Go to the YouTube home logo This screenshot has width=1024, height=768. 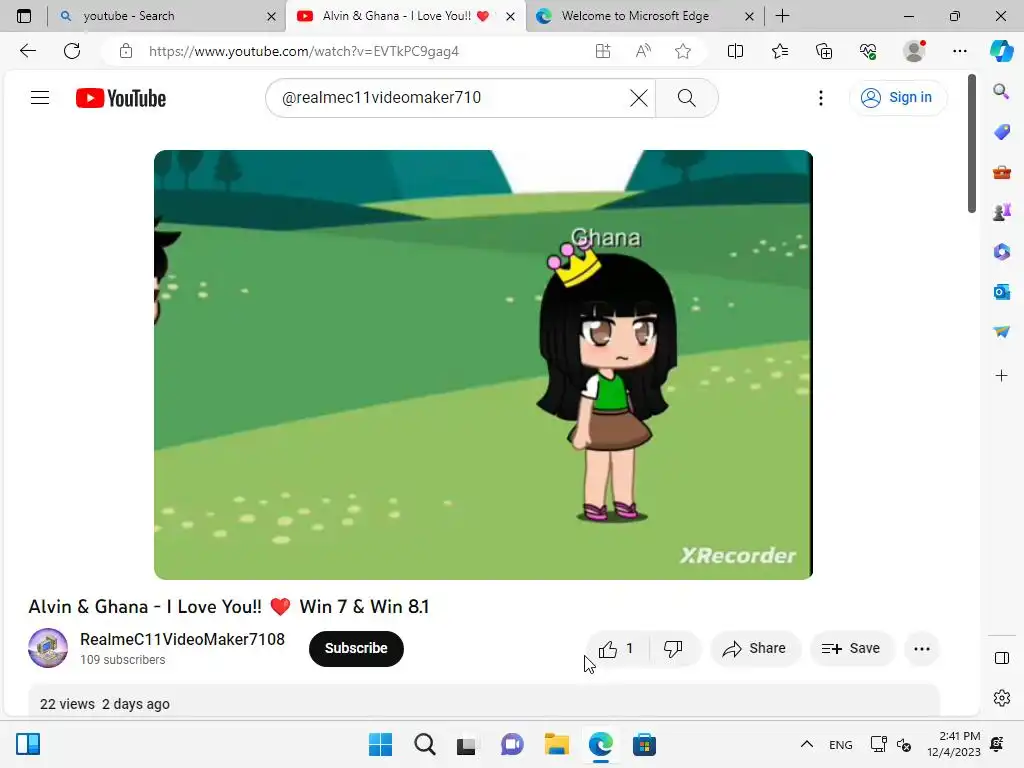pos(121,98)
